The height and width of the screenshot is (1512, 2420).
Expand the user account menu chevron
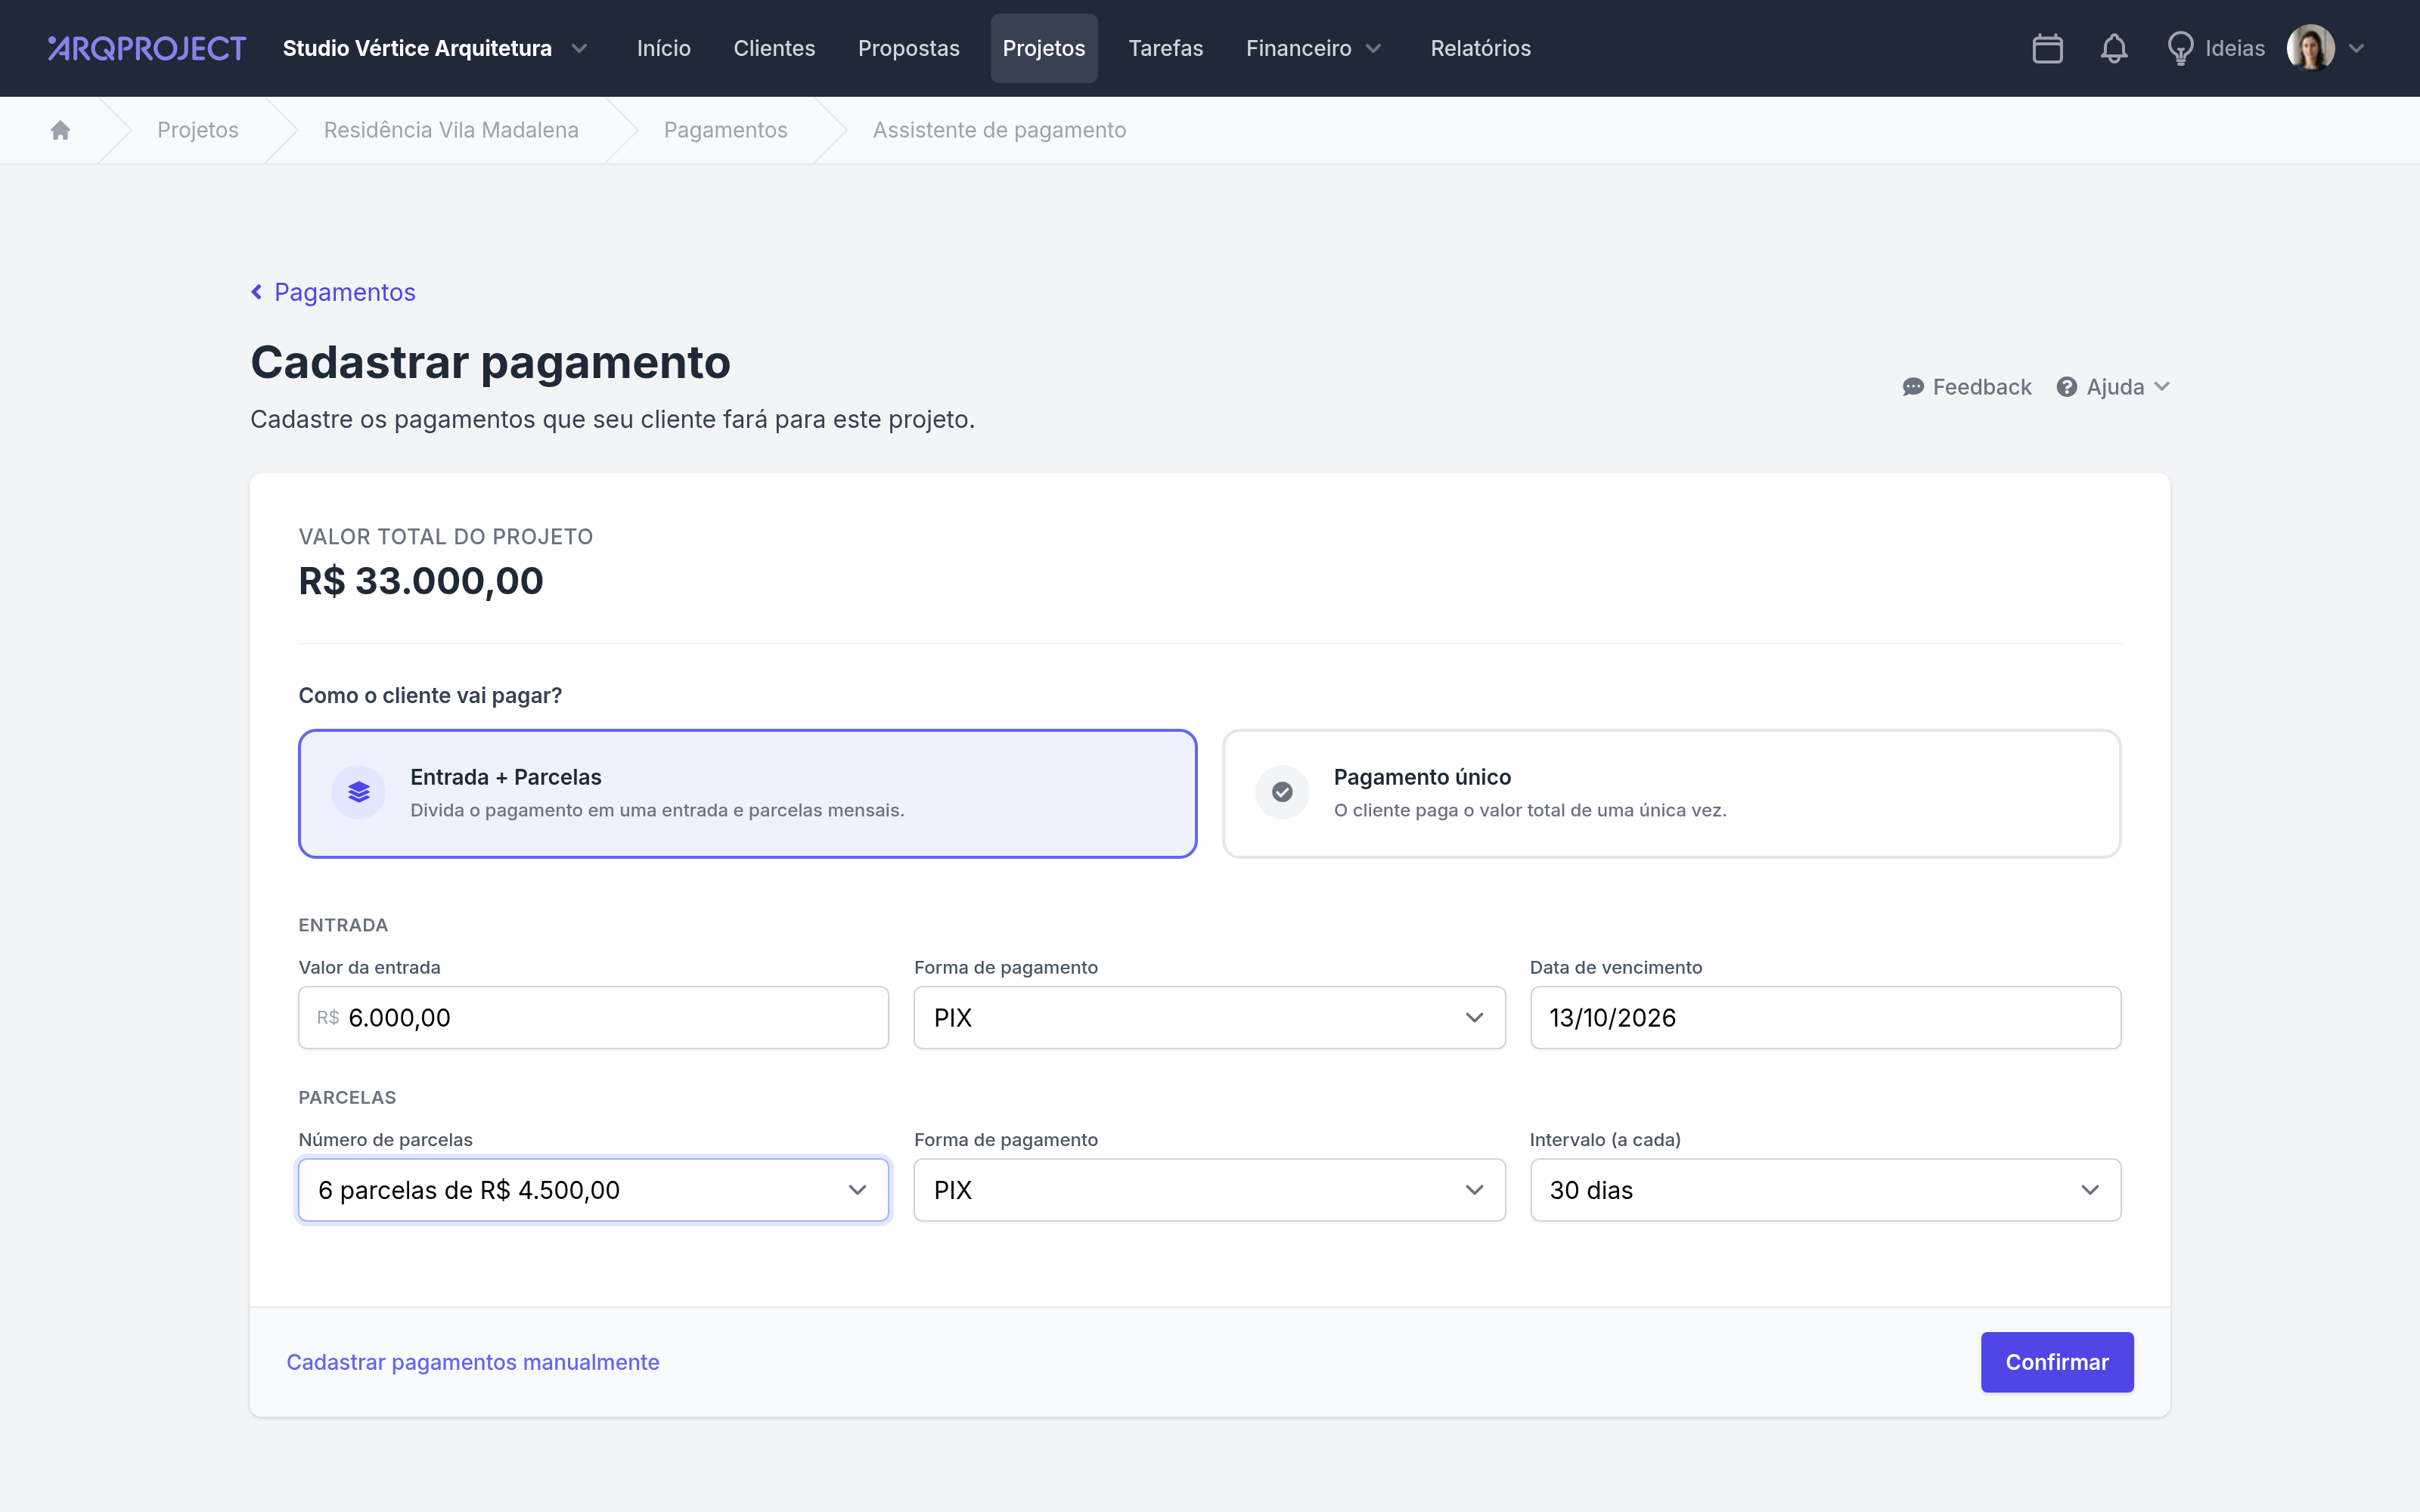point(2357,48)
